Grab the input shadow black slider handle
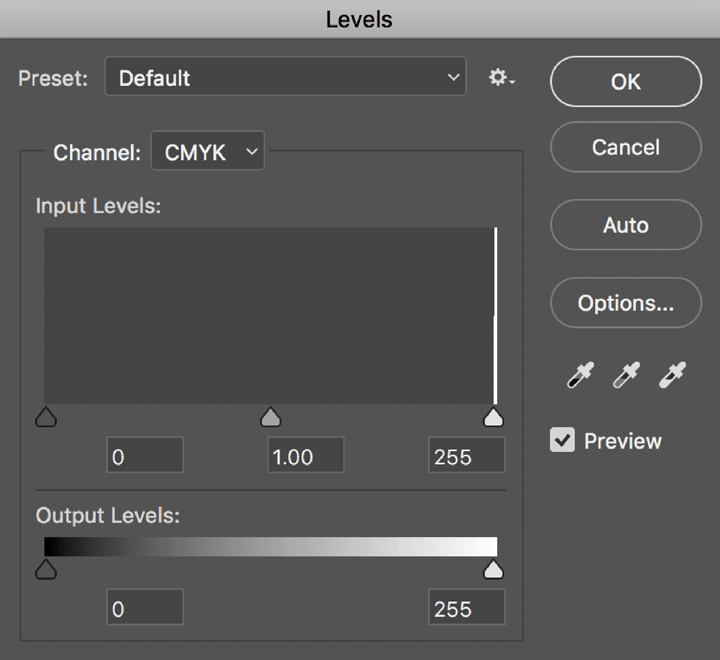This screenshot has height=660, width=720. pyautogui.click(x=45, y=417)
